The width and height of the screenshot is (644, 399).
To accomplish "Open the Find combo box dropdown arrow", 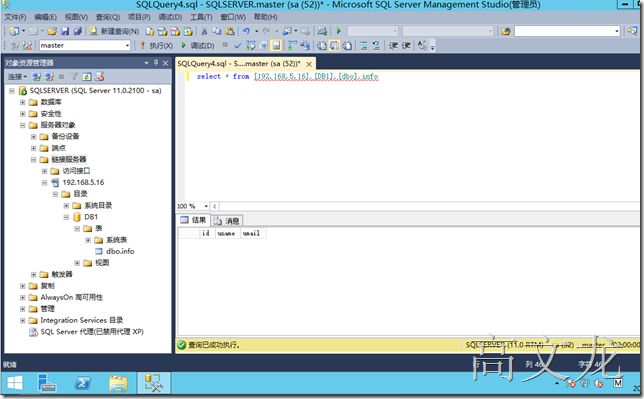I will point(617,31).
